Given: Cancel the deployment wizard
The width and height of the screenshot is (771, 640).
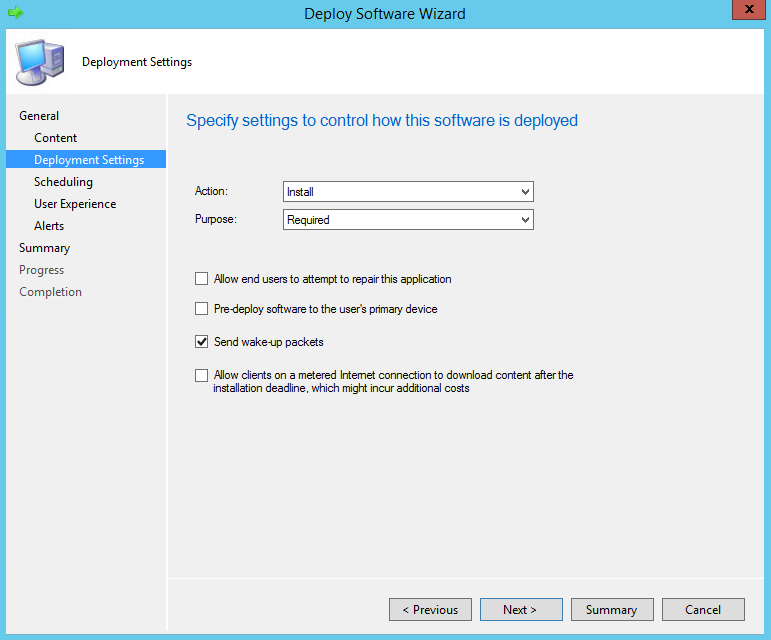Looking at the screenshot, I should point(703,610).
